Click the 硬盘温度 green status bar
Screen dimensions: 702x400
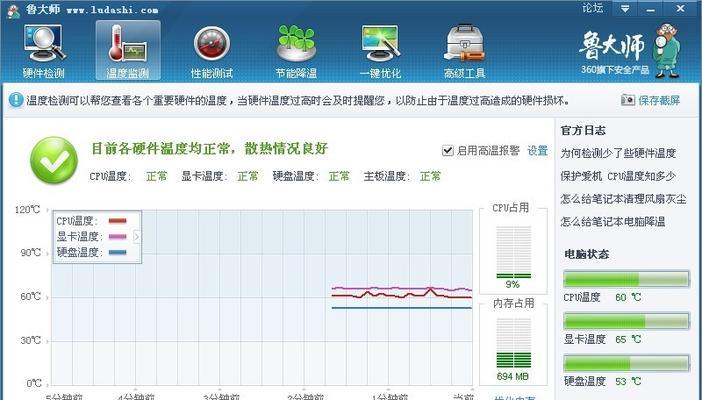[626, 363]
